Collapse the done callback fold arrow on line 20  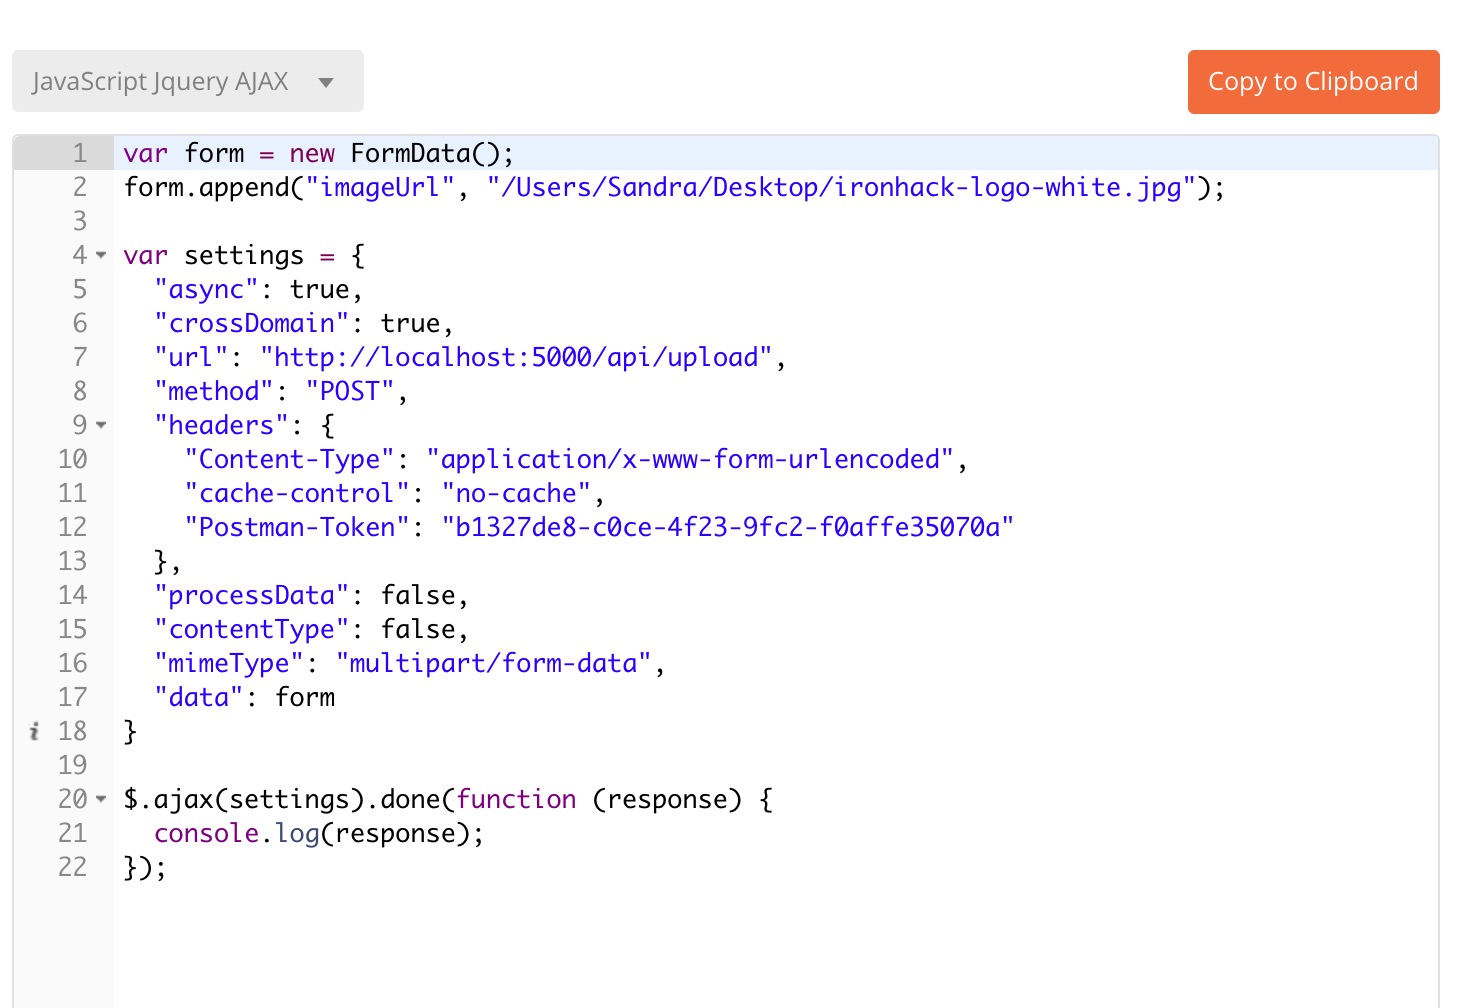[x=101, y=800]
